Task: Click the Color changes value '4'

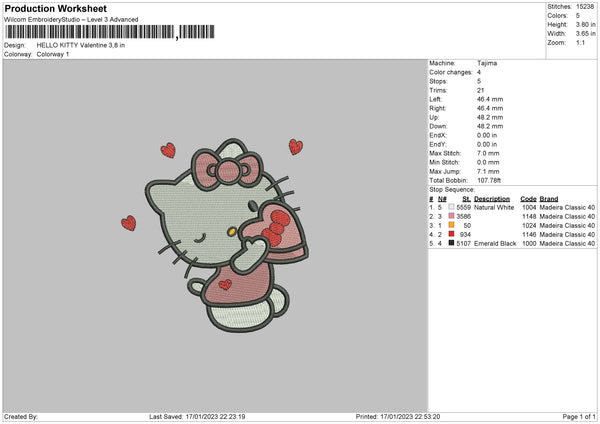Action: 479,72
